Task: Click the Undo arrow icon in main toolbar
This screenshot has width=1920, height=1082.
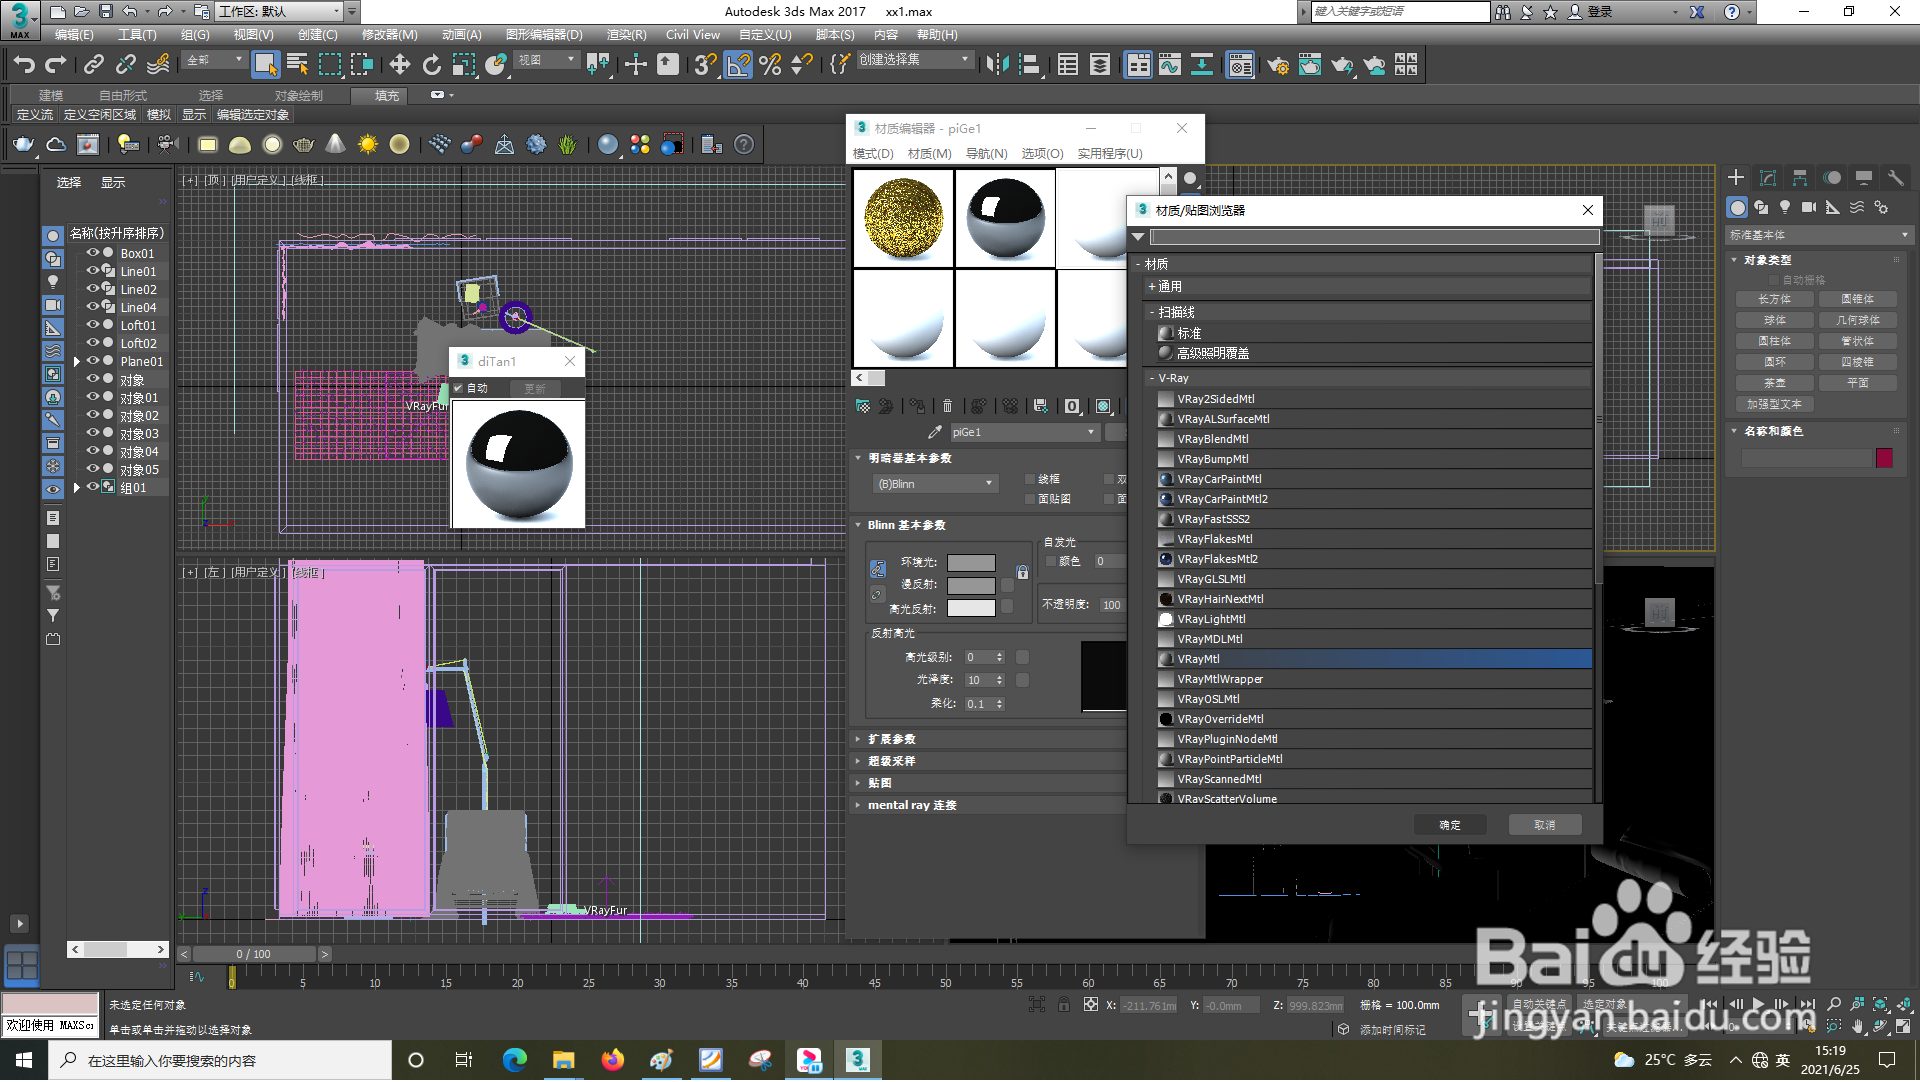Action: (x=24, y=65)
